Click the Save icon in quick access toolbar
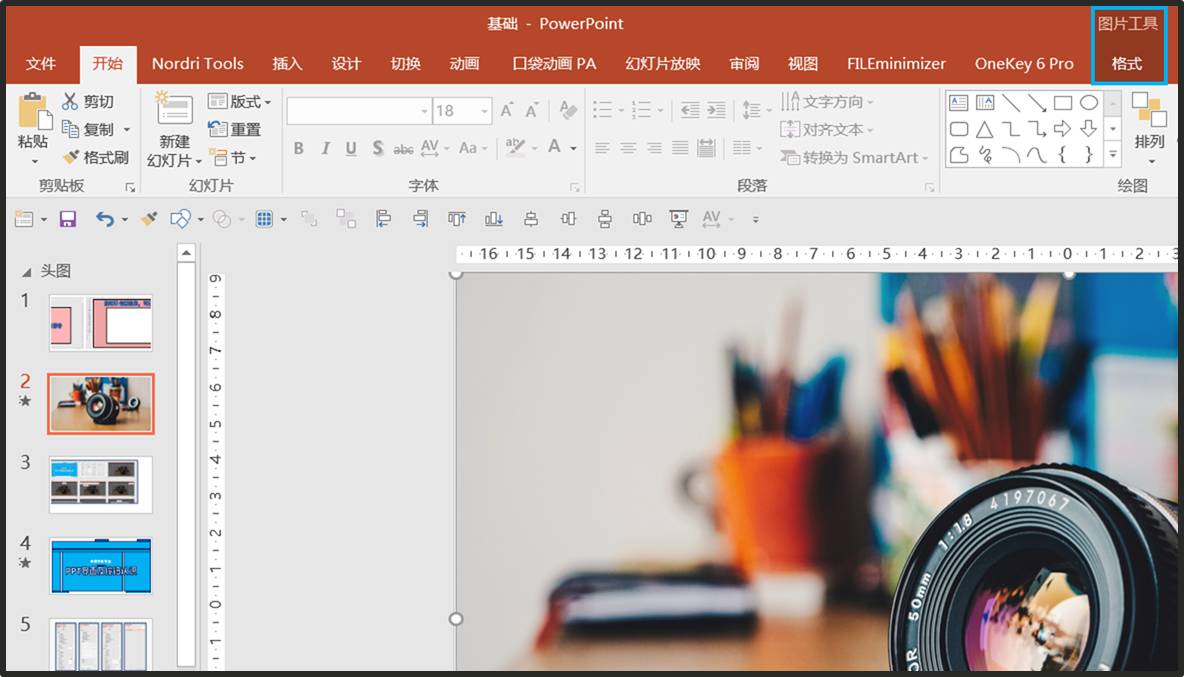The height and width of the screenshot is (677, 1184). [x=68, y=219]
